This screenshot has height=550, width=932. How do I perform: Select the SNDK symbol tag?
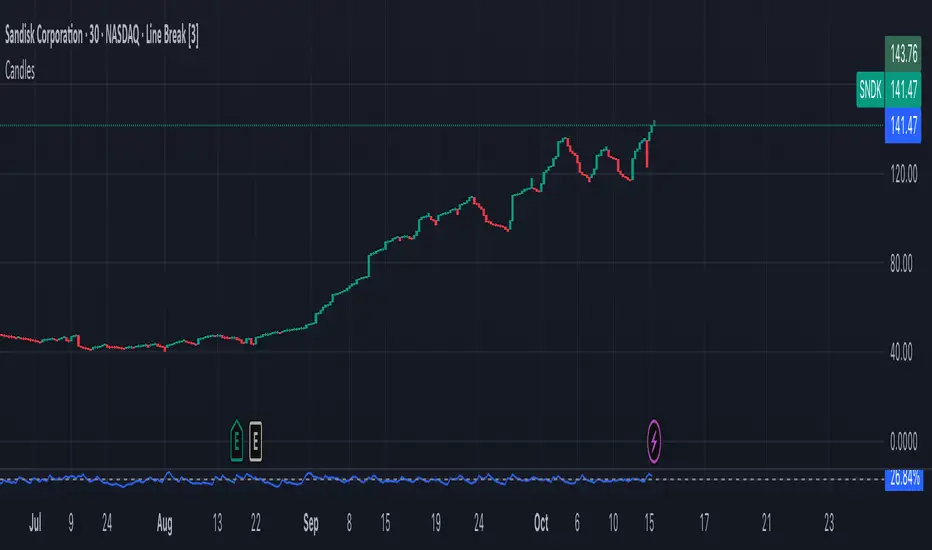tap(871, 87)
